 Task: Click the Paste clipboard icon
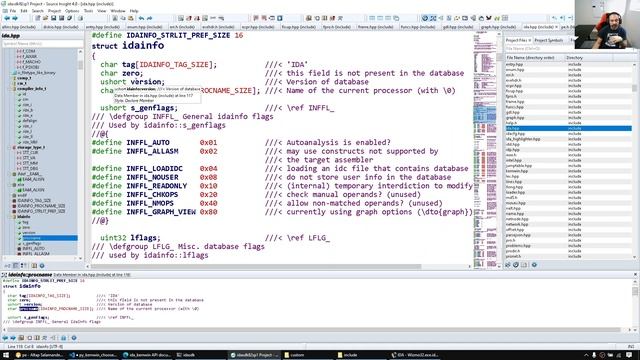(x=131, y=18)
